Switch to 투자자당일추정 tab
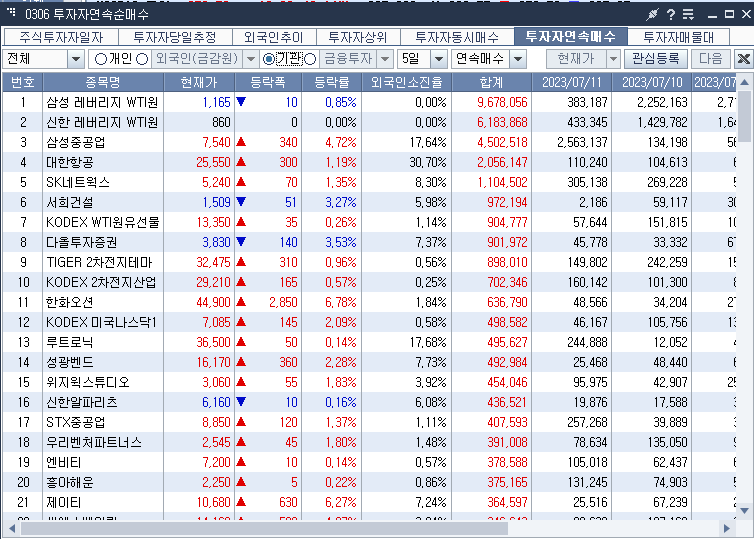Viewport: 754px width, 539px height. (175, 37)
